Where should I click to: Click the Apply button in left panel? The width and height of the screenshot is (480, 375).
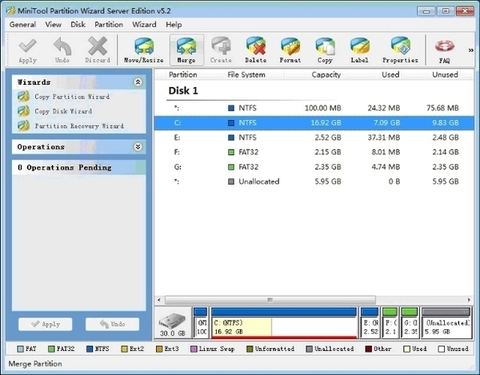pos(45,324)
